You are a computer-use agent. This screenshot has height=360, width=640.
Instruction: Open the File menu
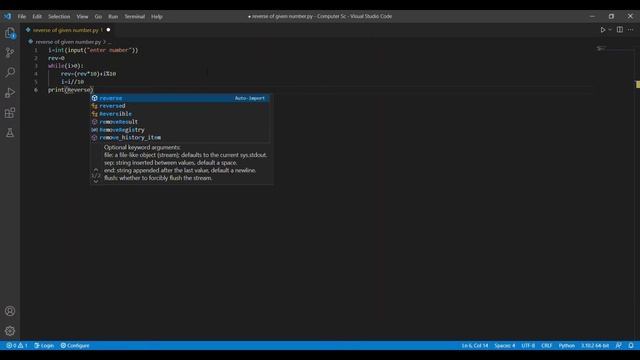click(22, 17)
